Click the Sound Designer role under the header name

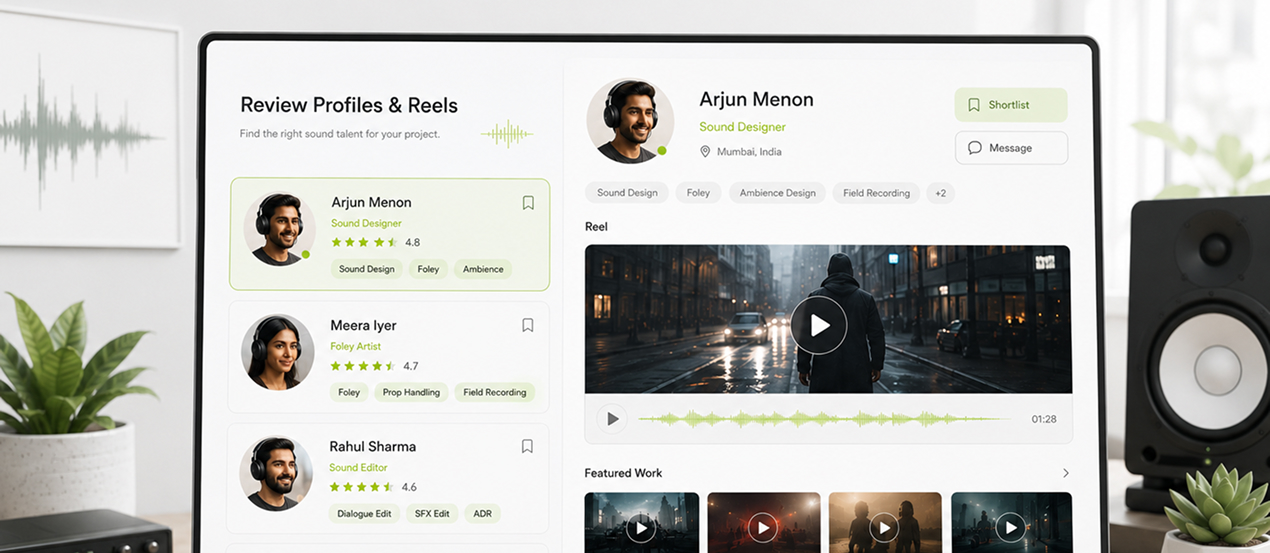[x=742, y=127]
